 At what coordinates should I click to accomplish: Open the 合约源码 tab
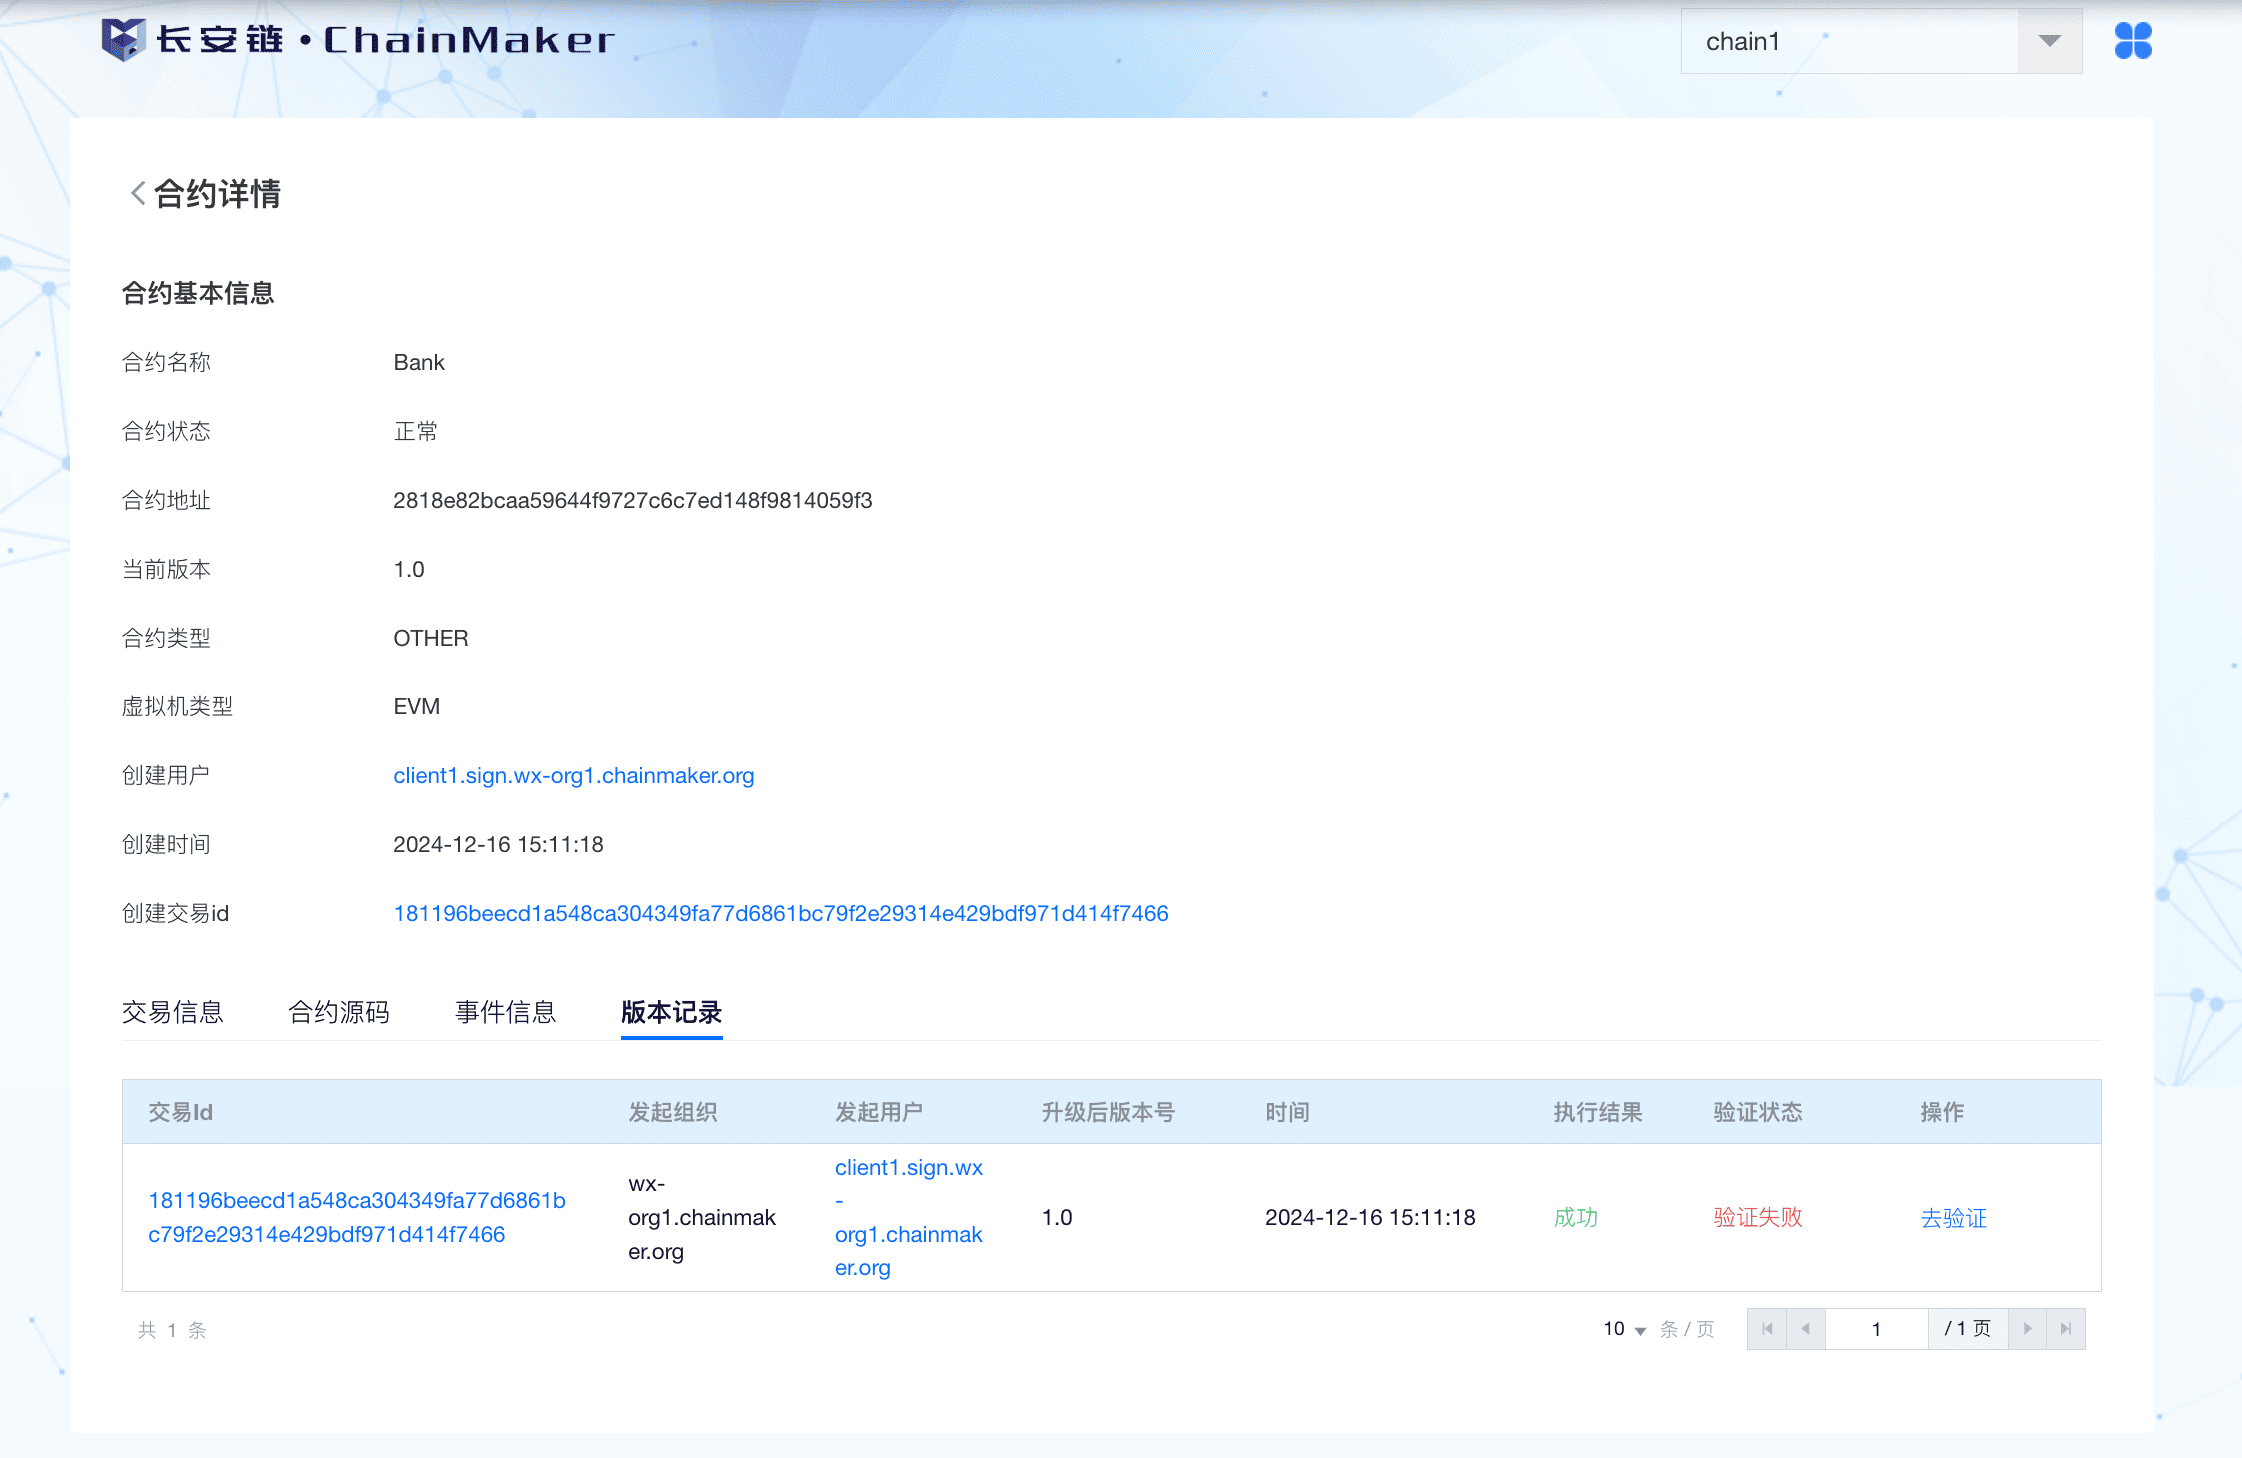[339, 1012]
